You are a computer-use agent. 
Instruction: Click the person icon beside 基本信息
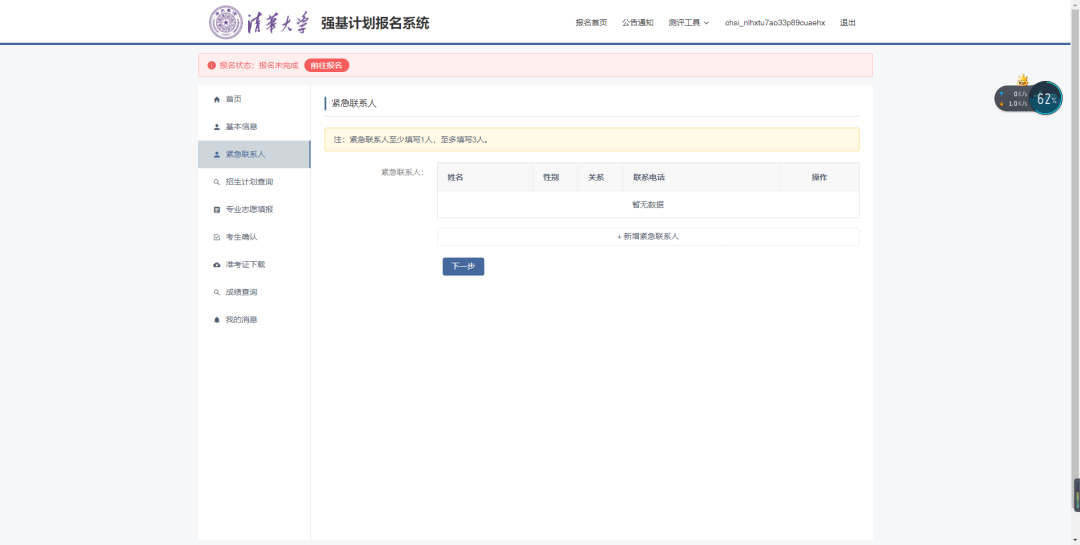pyautogui.click(x=216, y=127)
